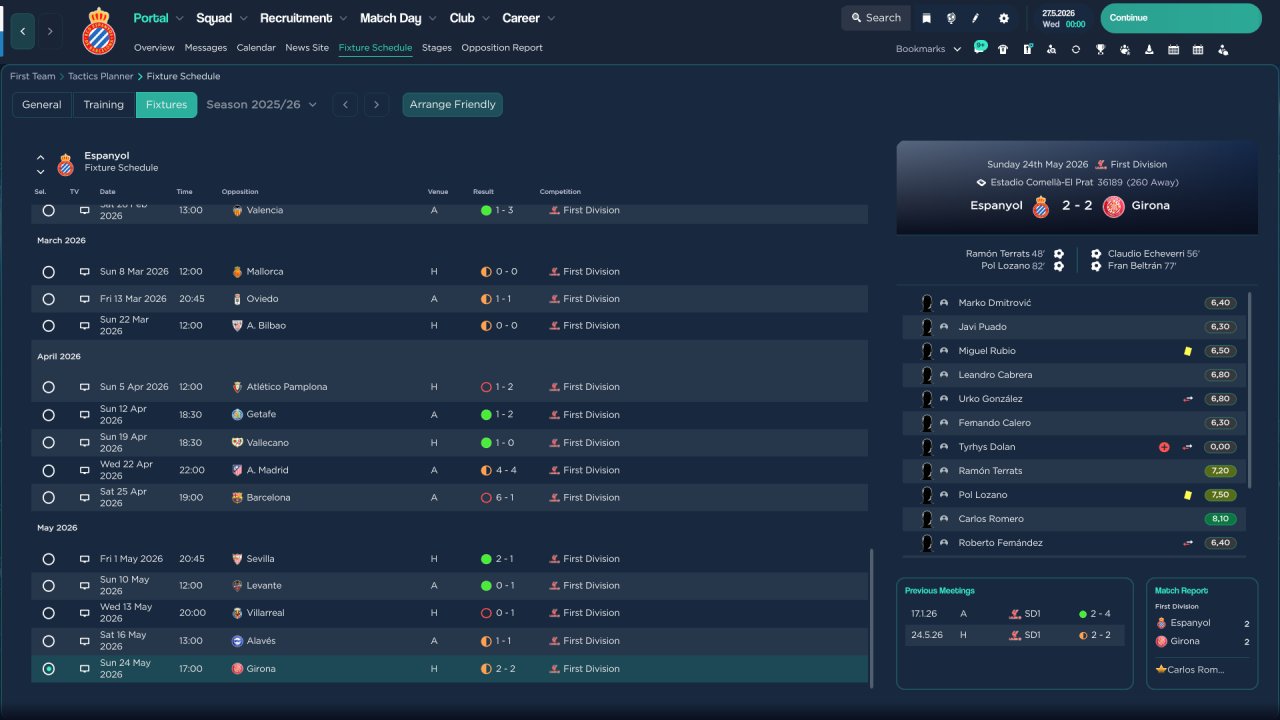Select the Alavés fixture radio button
This screenshot has height=720, width=1280.
48,641
